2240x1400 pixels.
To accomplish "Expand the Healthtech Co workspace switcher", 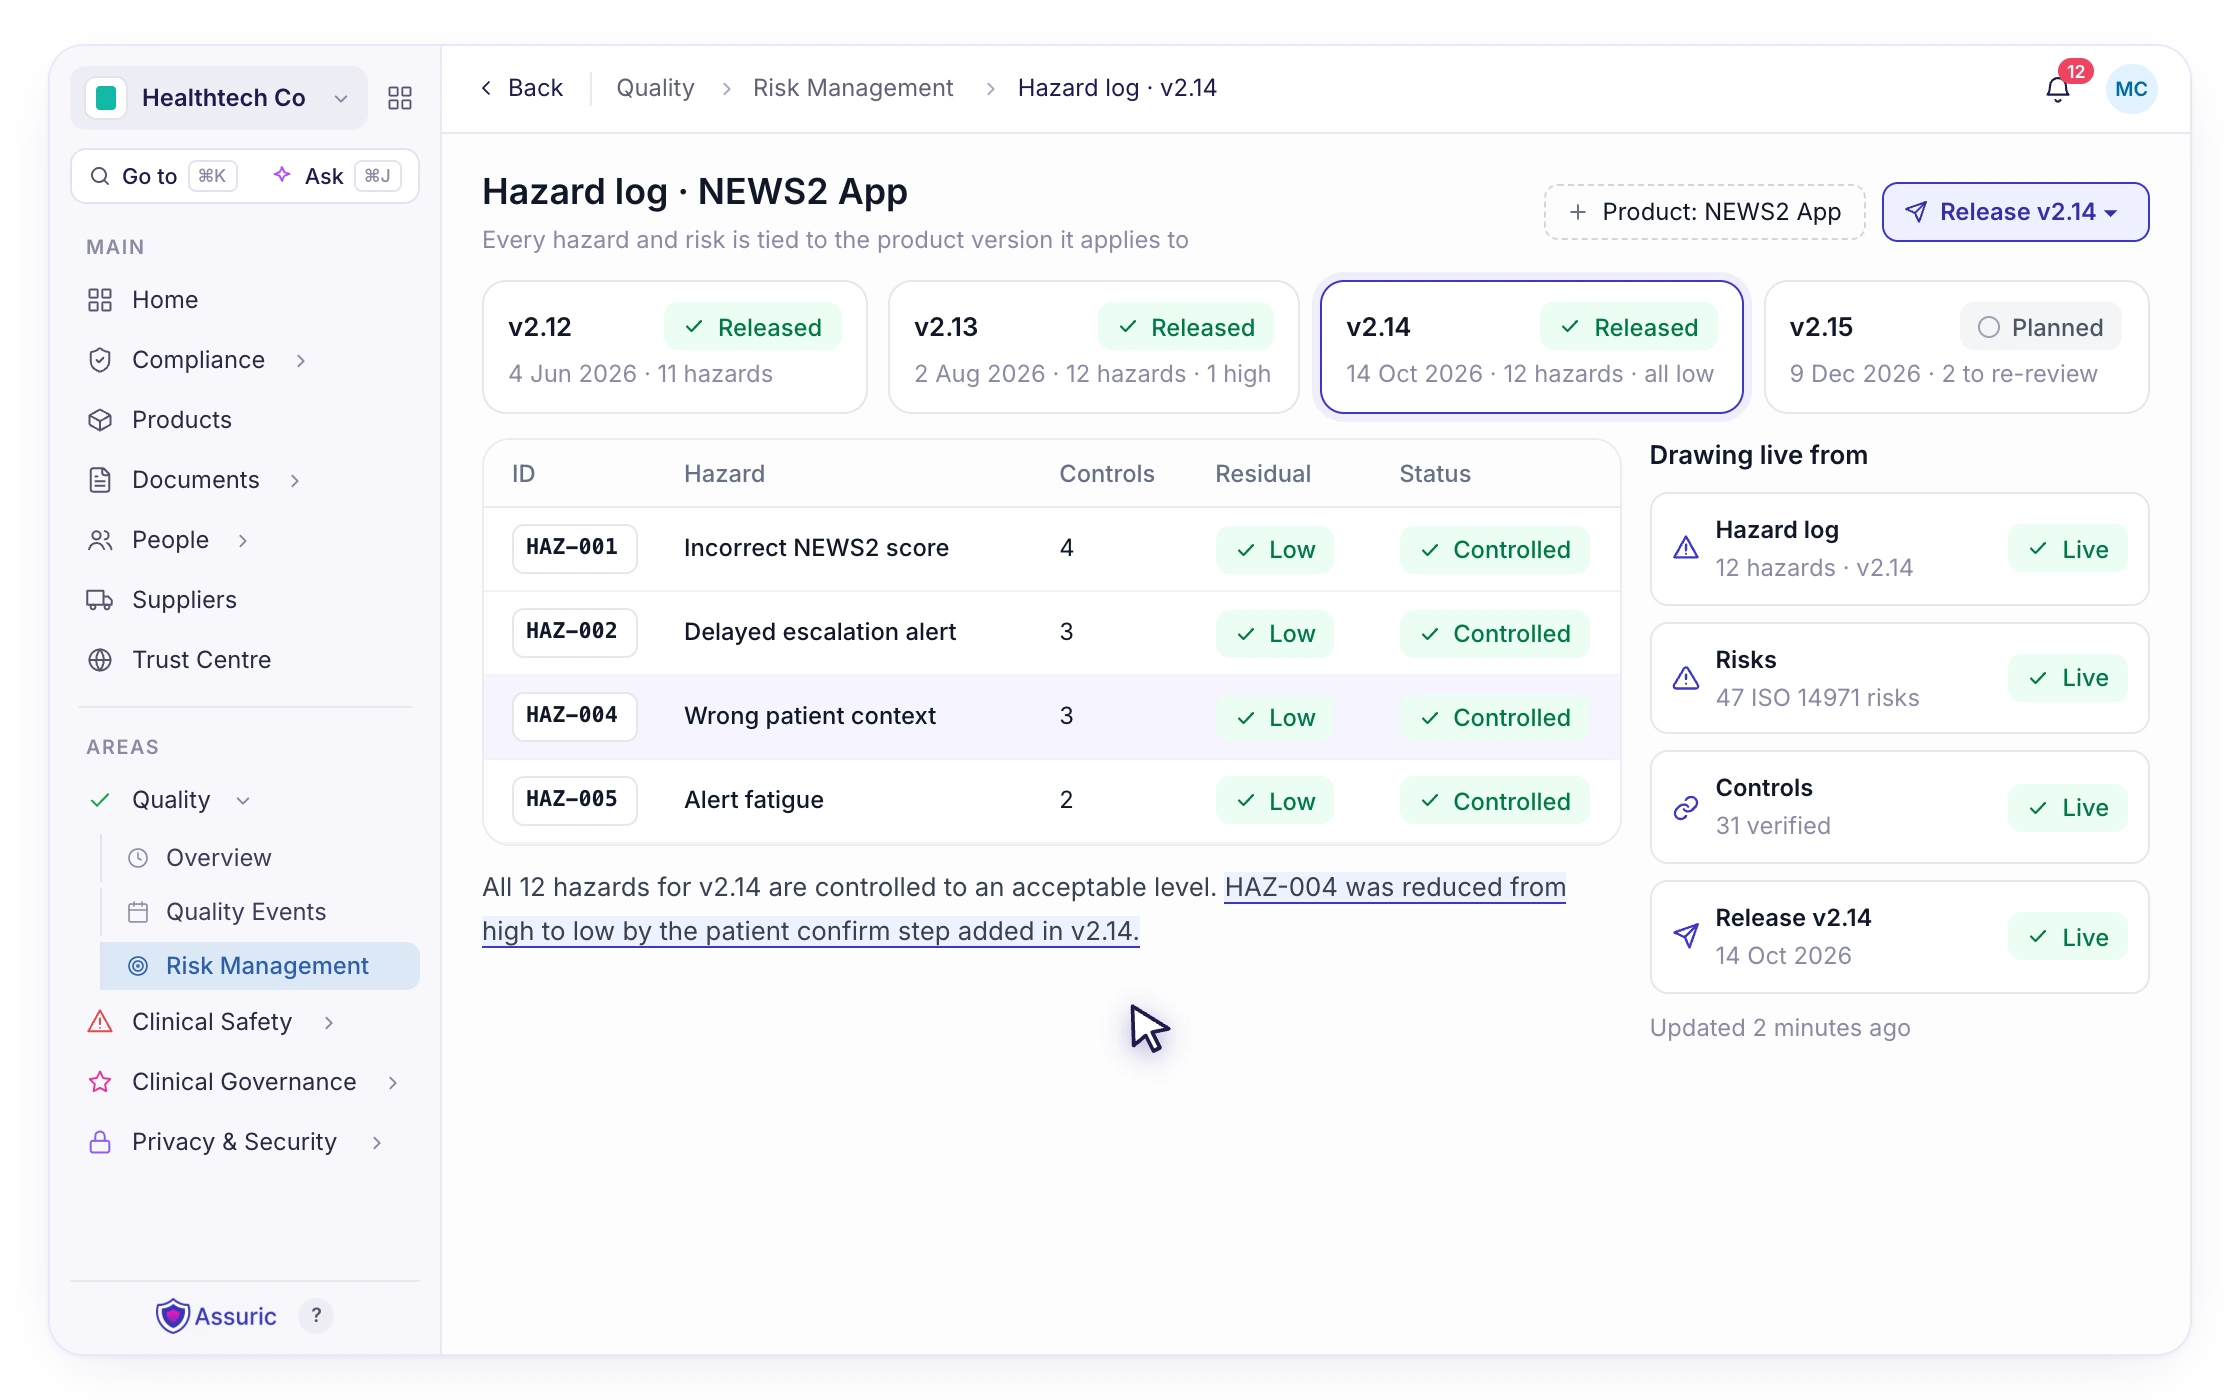I will pyautogui.click(x=219, y=98).
